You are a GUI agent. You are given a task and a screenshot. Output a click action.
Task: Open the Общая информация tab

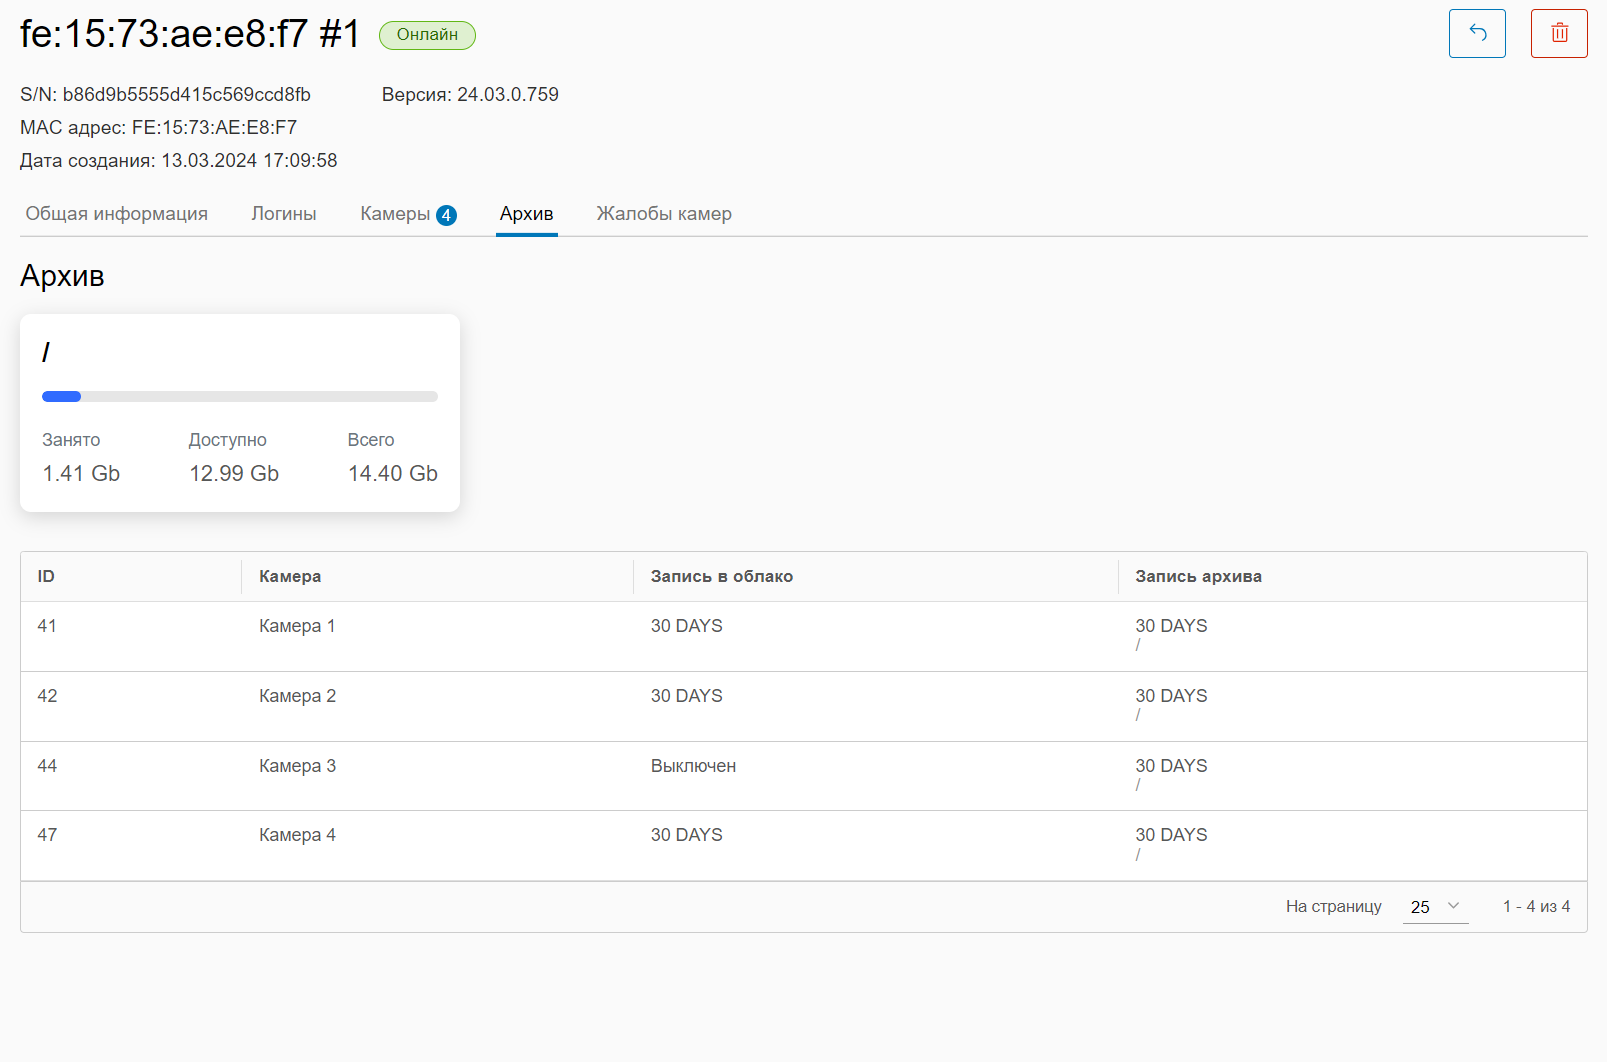pyautogui.click(x=117, y=214)
